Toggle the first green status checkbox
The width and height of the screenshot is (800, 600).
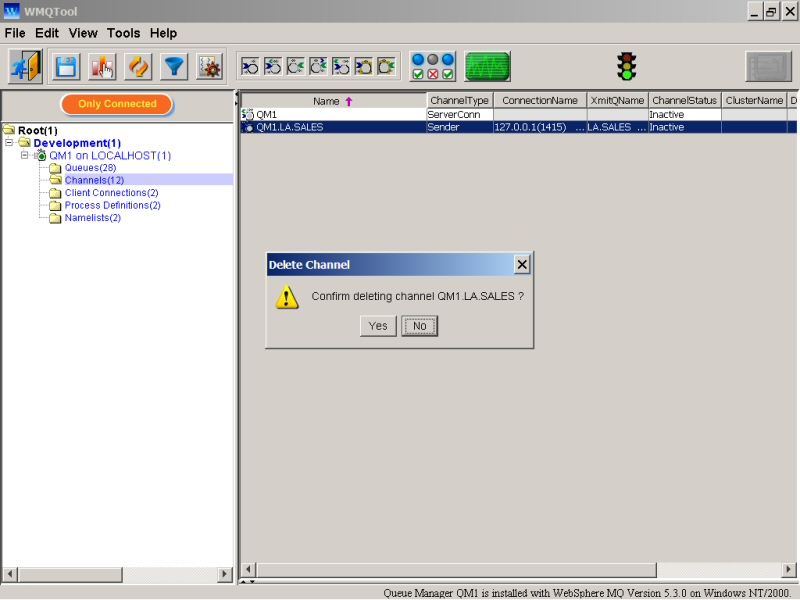[418, 74]
